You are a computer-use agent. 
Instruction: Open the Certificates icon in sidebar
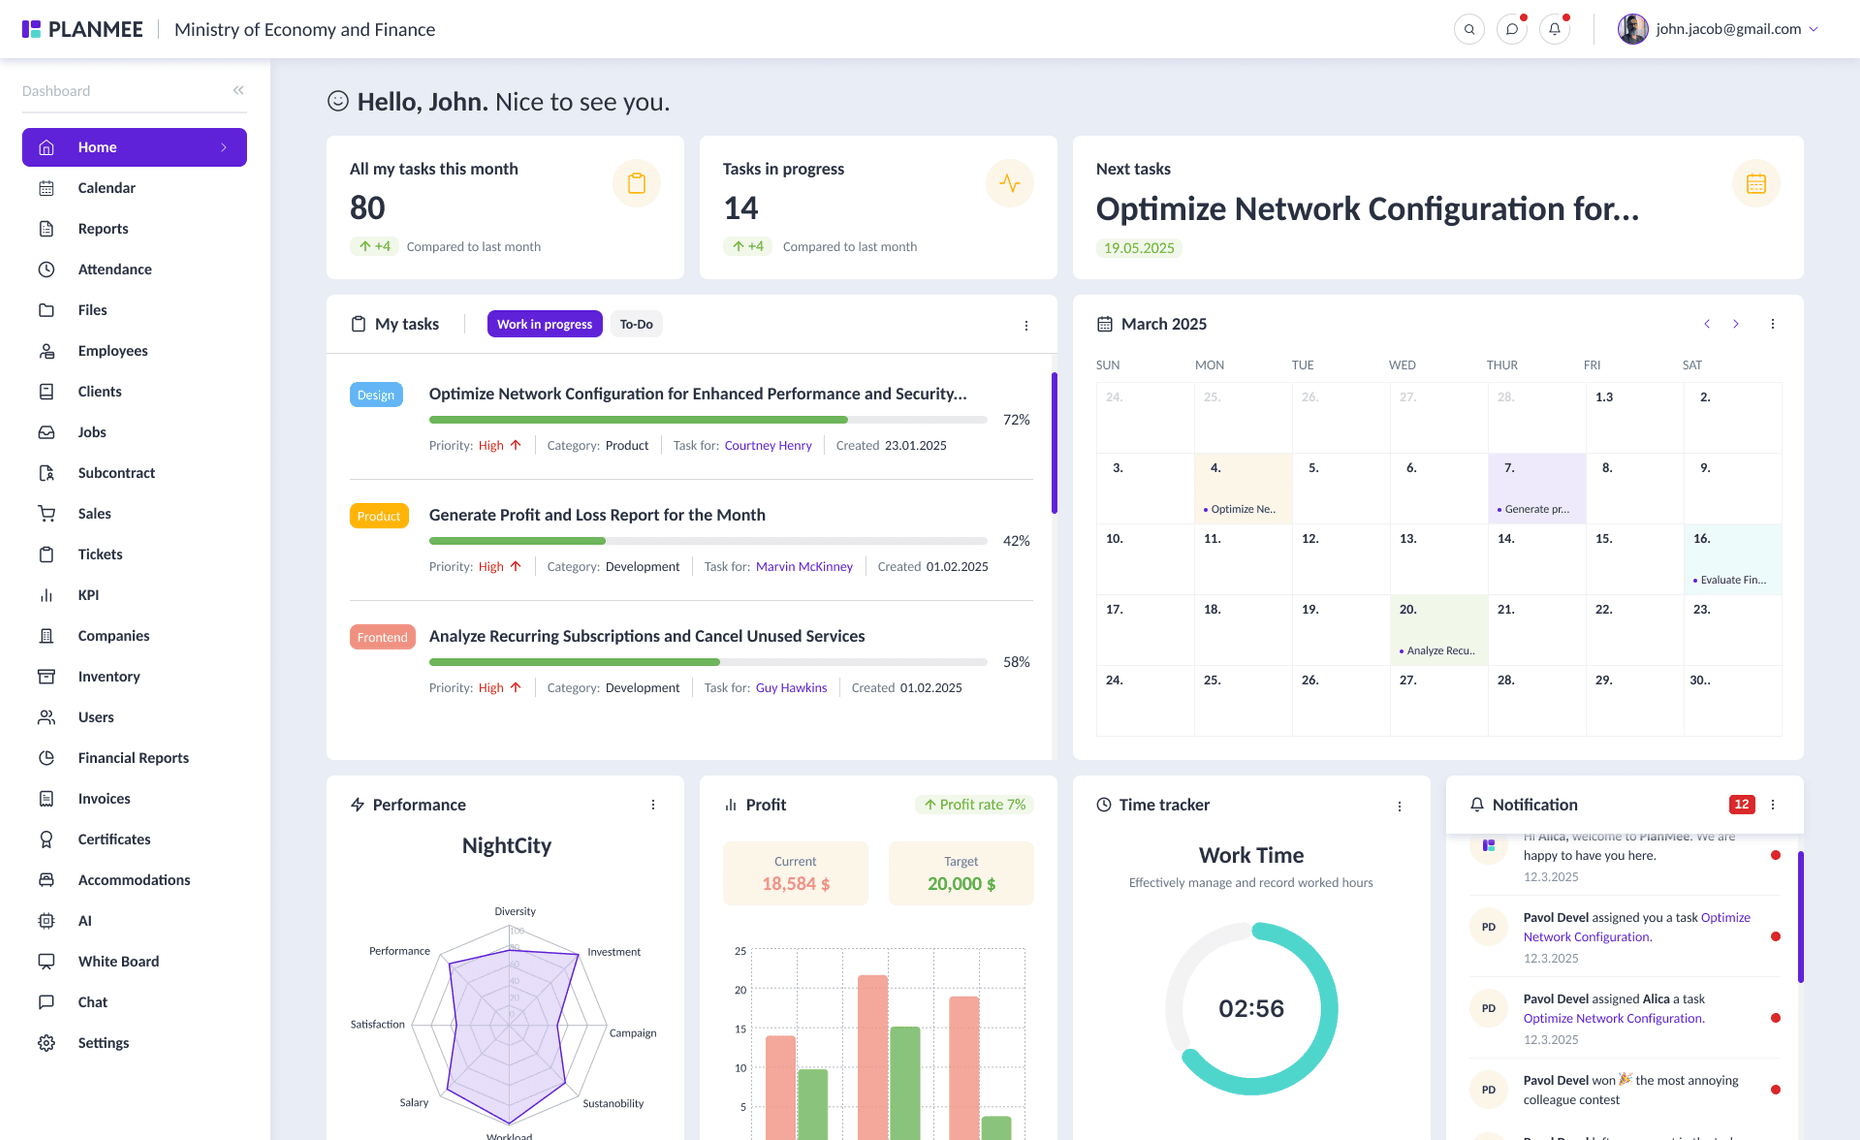pyautogui.click(x=46, y=840)
